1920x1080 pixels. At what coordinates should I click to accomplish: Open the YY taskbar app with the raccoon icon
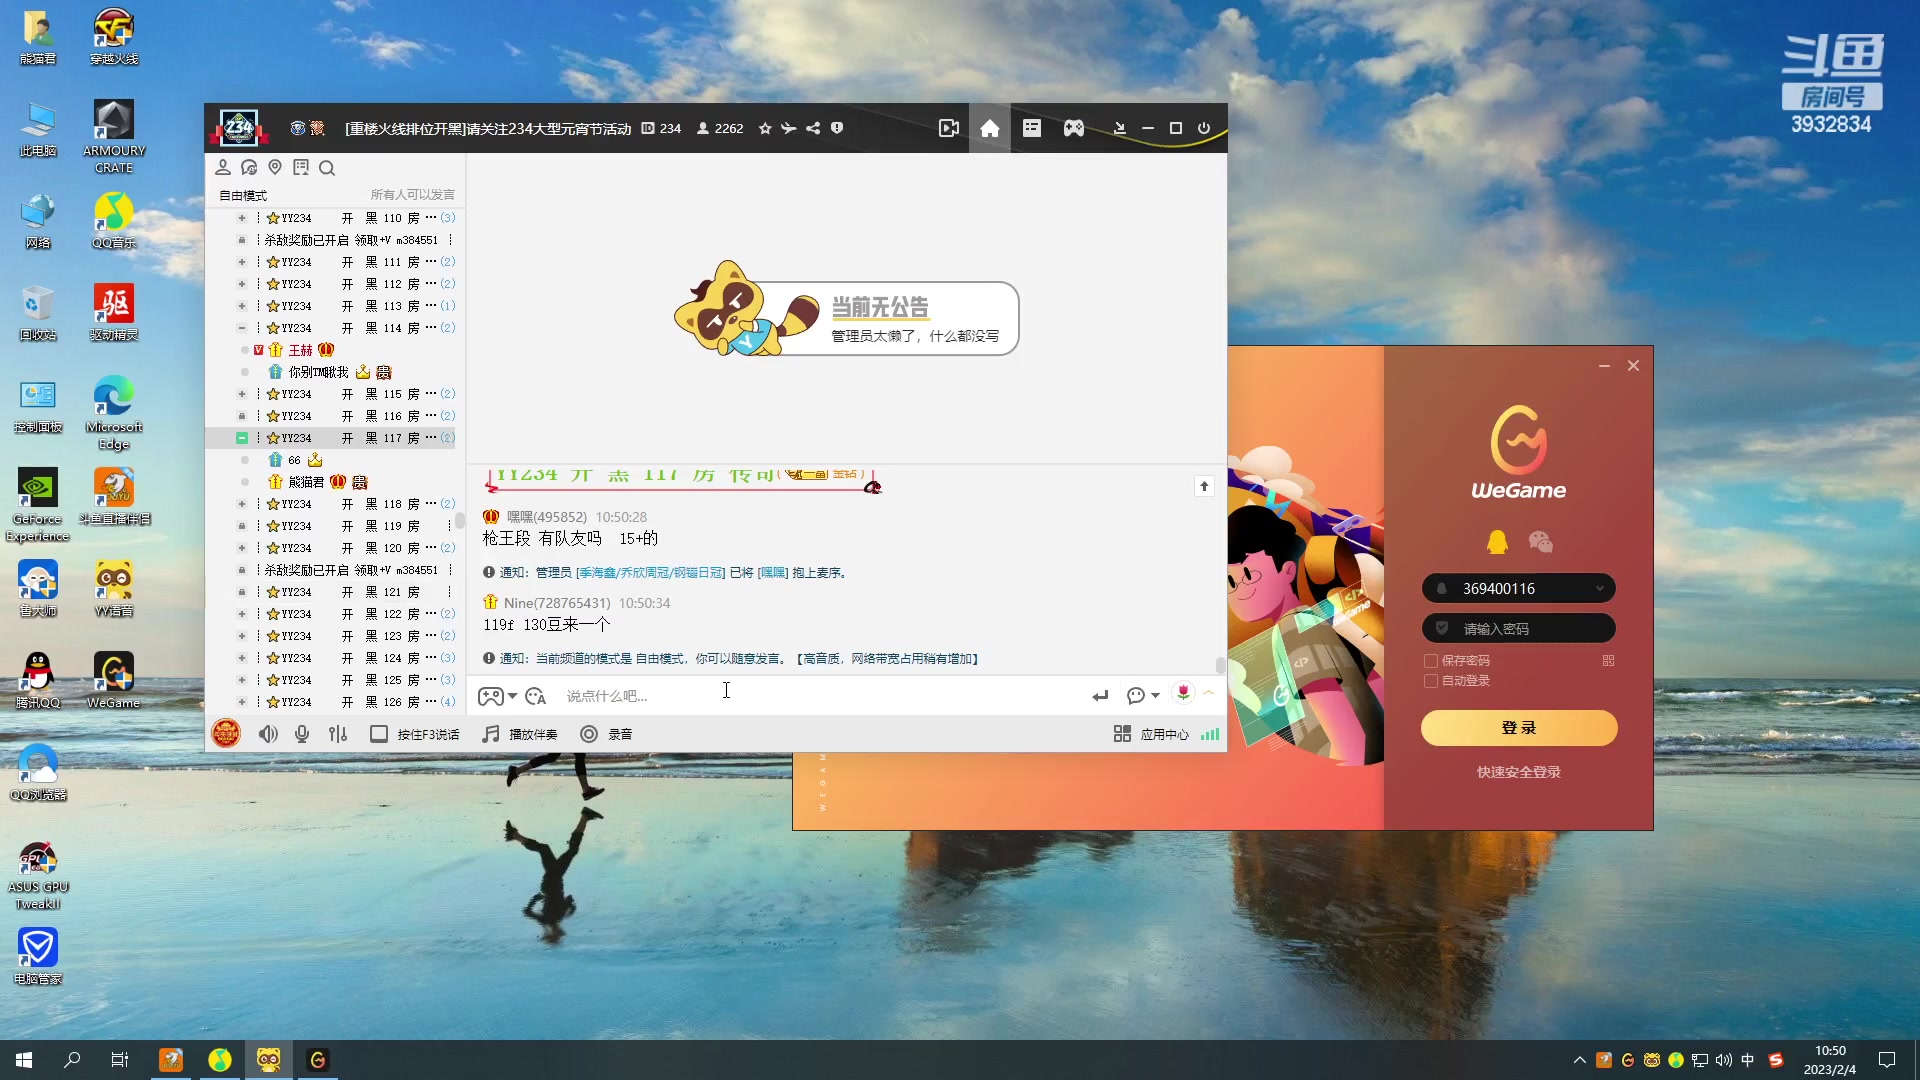point(268,1060)
